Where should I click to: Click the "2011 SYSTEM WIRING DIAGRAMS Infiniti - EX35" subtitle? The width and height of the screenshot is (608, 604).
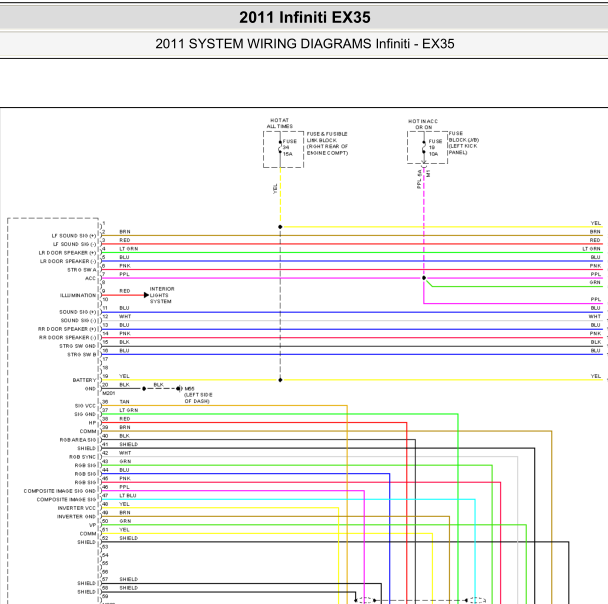click(x=304, y=44)
